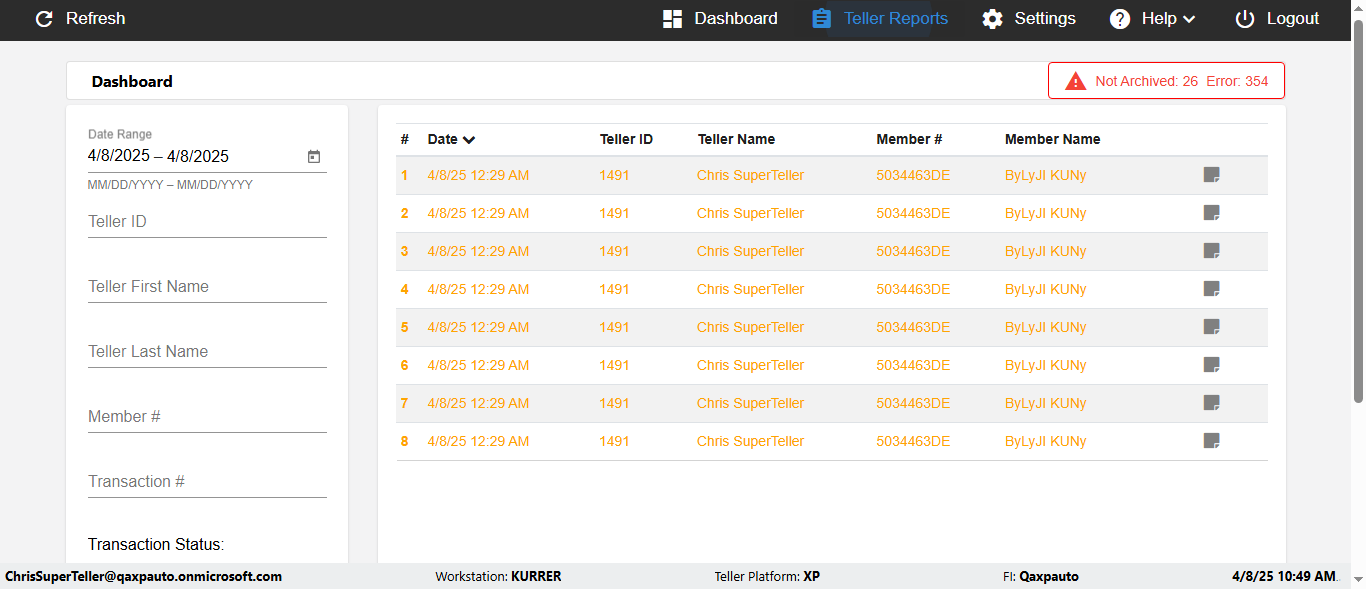Click the Logout text link
The image size is (1366, 589).
[1293, 19]
